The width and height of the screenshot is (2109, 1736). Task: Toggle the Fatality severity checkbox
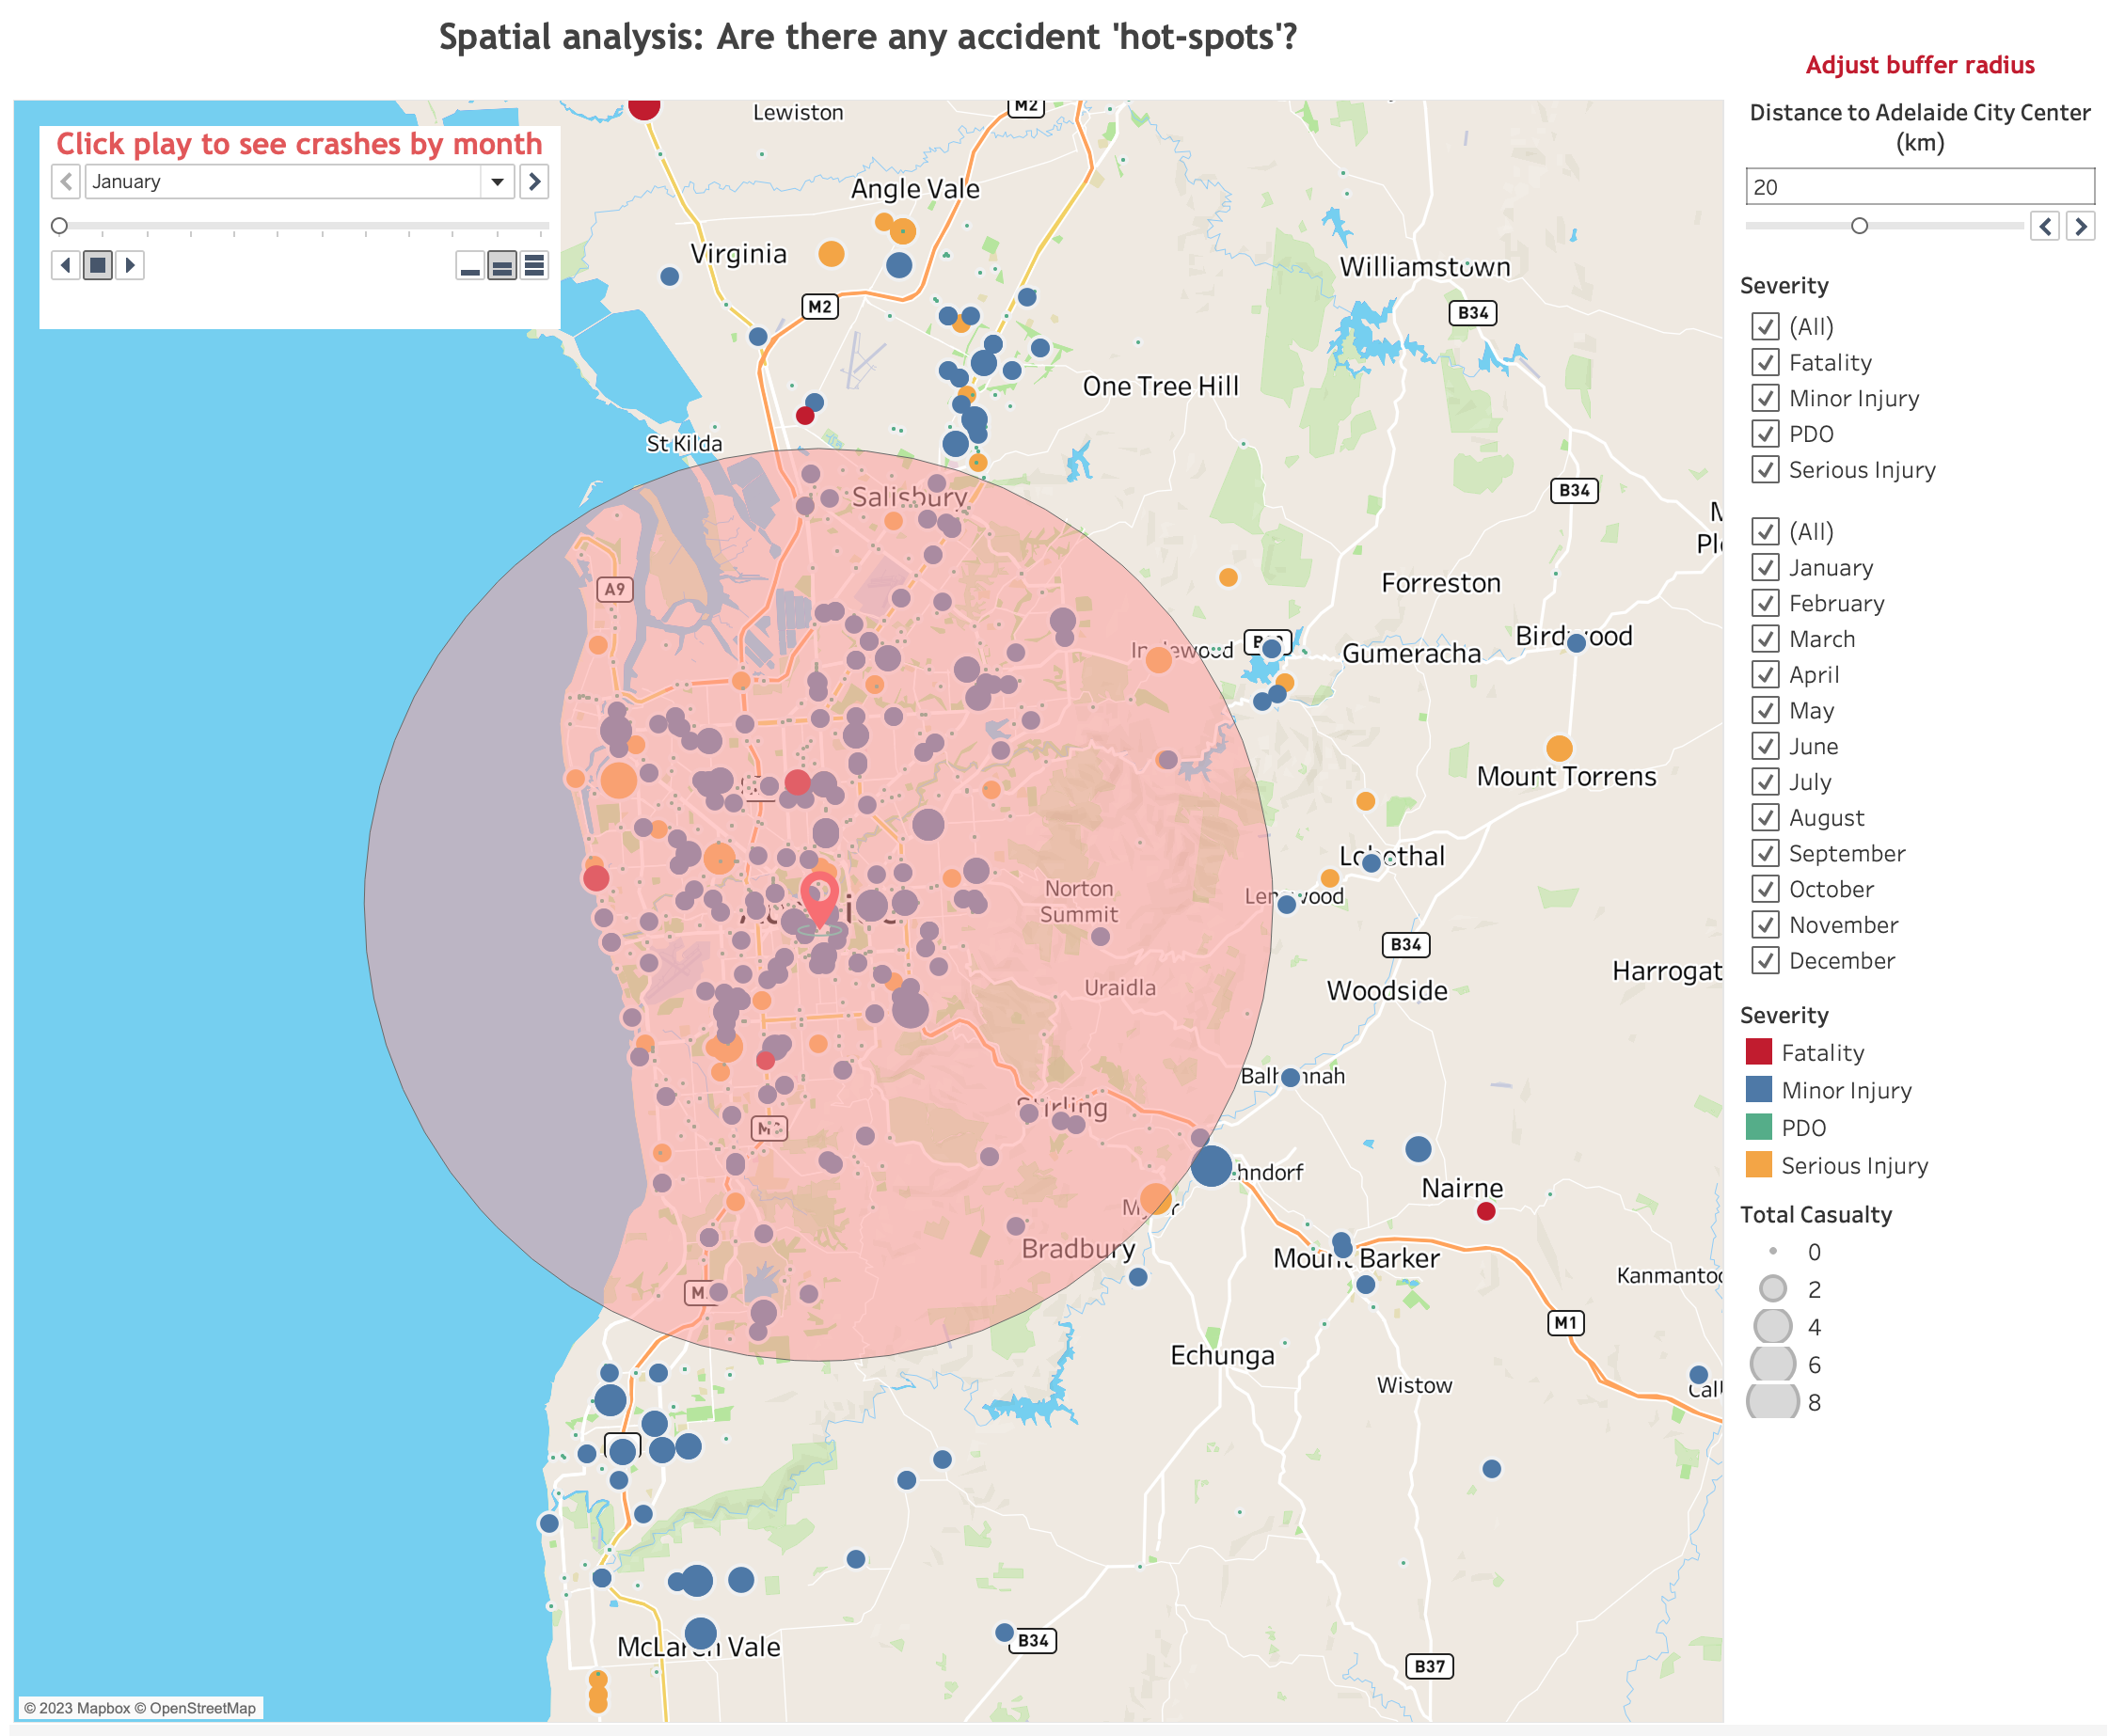(1765, 363)
